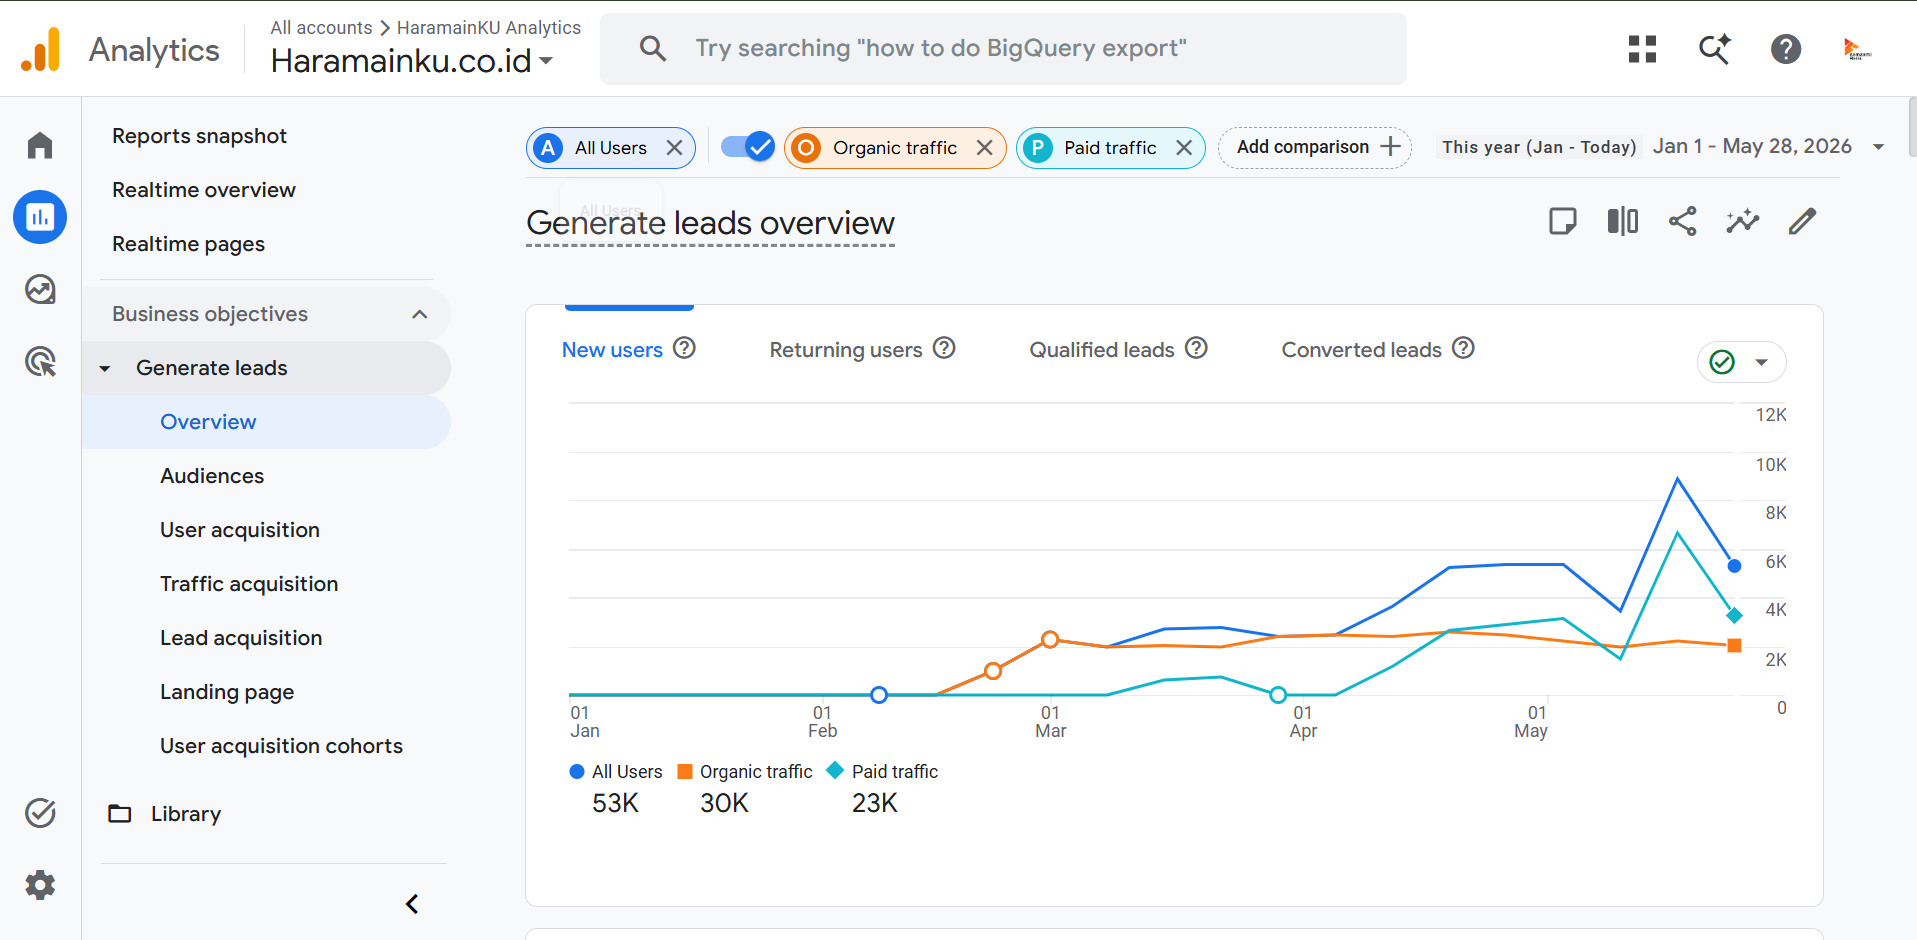Switch to the Converted leads metric tab
Image resolution: width=1917 pixels, height=940 pixels.
(x=1362, y=350)
